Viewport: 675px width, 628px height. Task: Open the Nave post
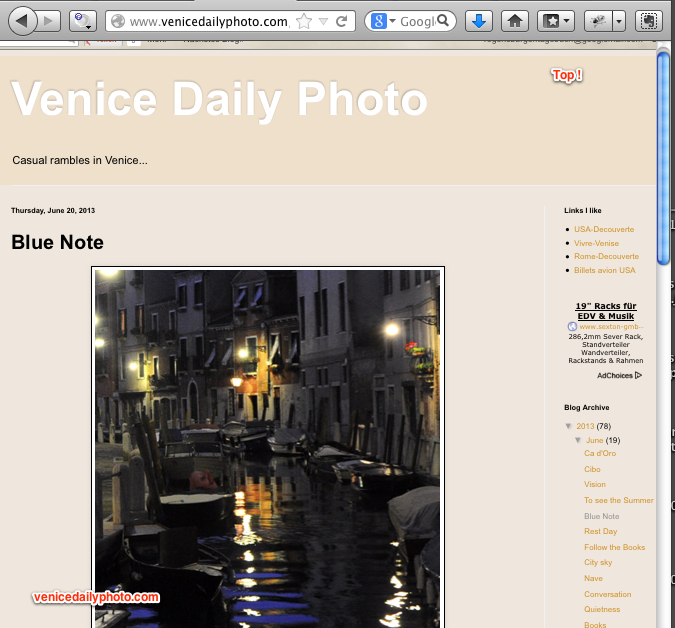point(593,578)
